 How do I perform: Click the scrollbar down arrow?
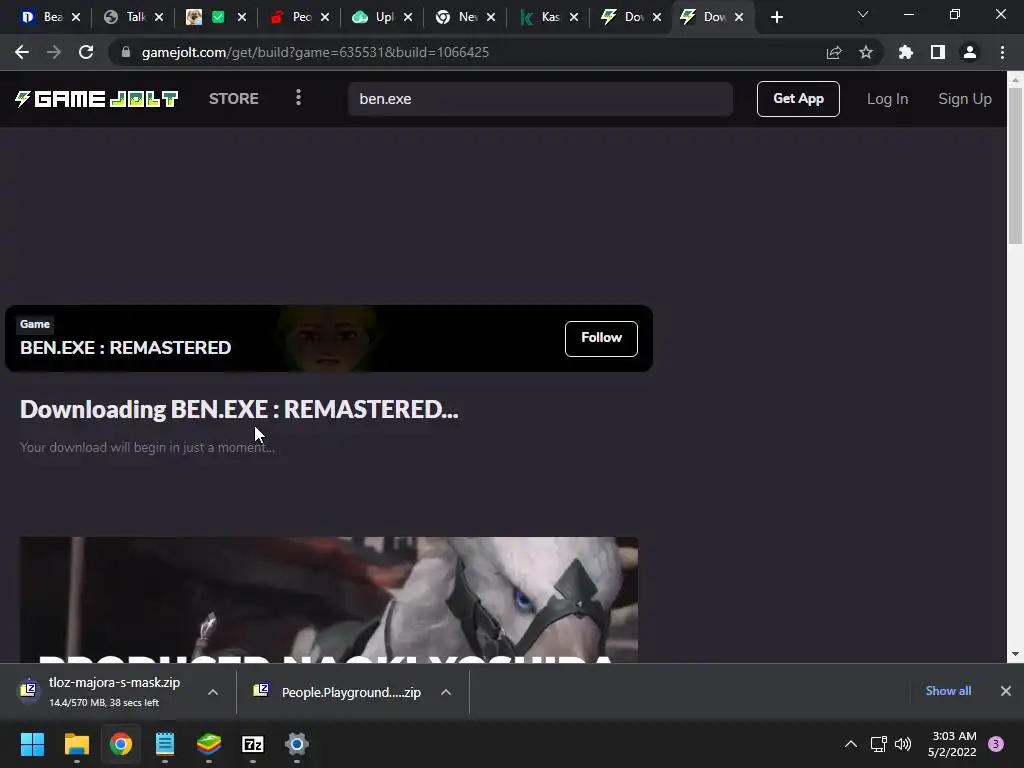tap(1015, 654)
